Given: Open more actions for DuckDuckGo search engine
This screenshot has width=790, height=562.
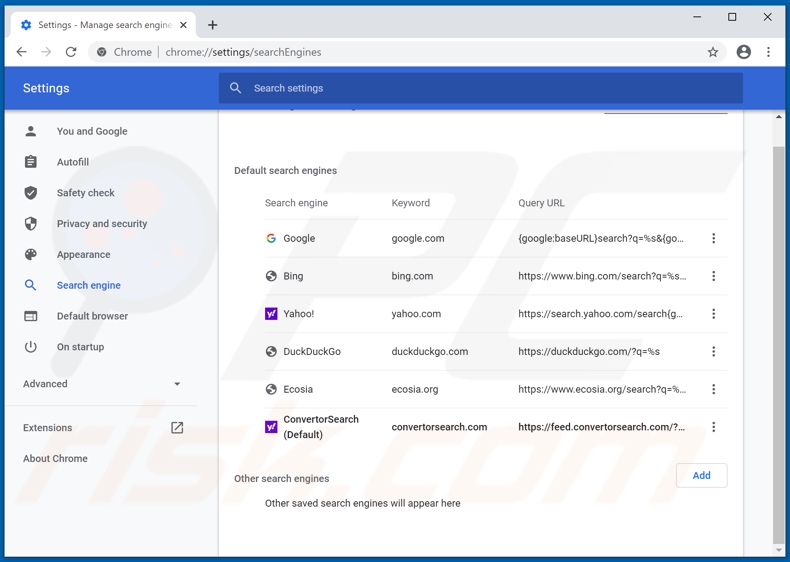Looking at the screenshot, I should pyautogui.click(x=713, y=352).
